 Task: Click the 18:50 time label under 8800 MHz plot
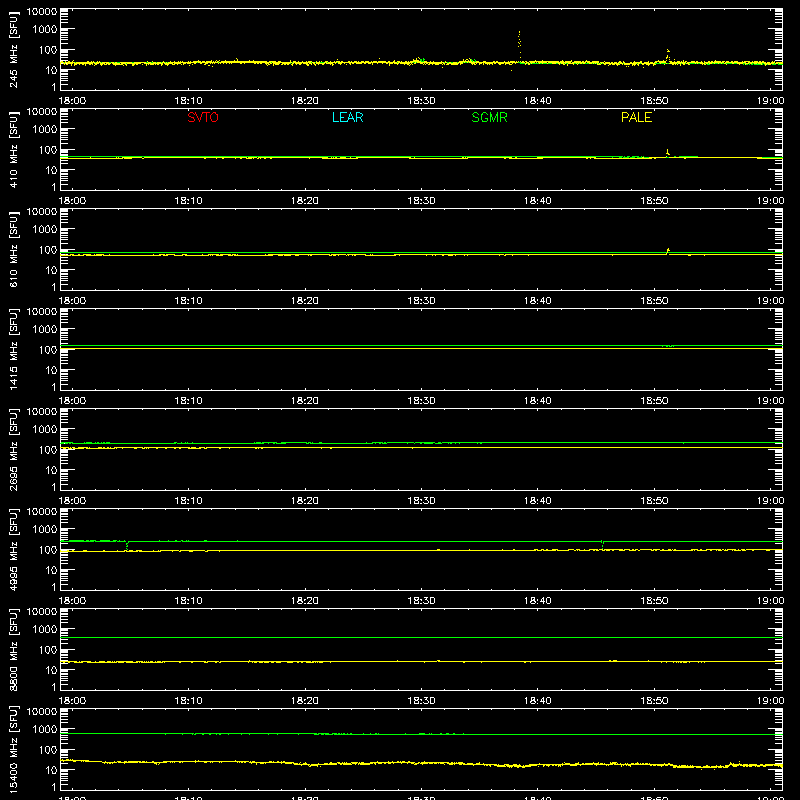tap(654, 701)
